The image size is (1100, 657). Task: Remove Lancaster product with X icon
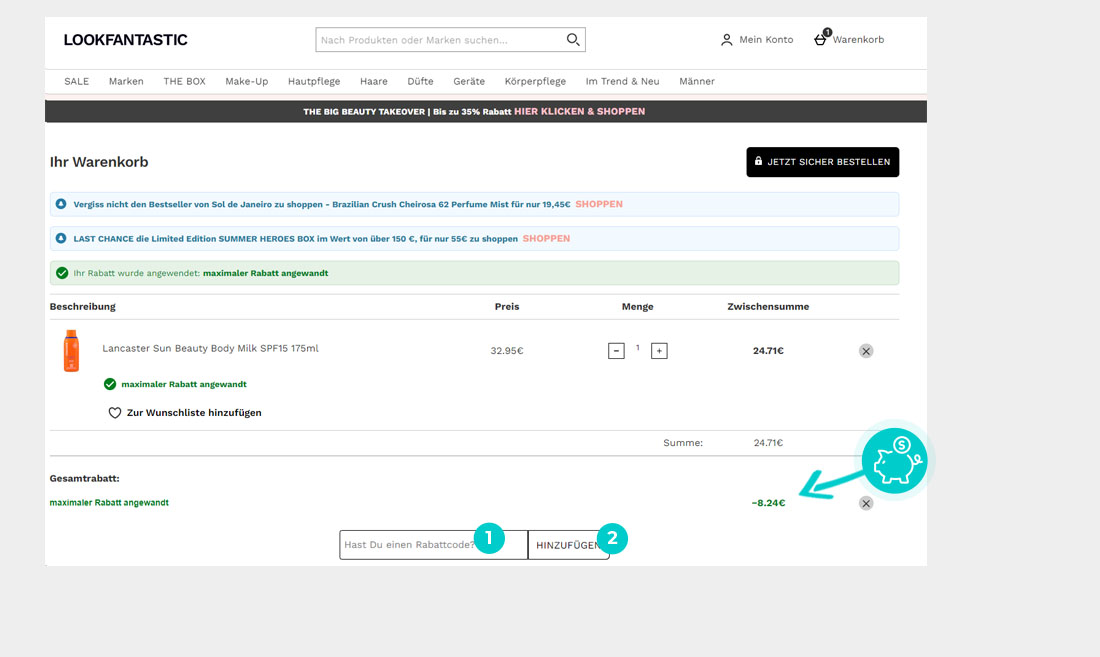tap(866, 351)
